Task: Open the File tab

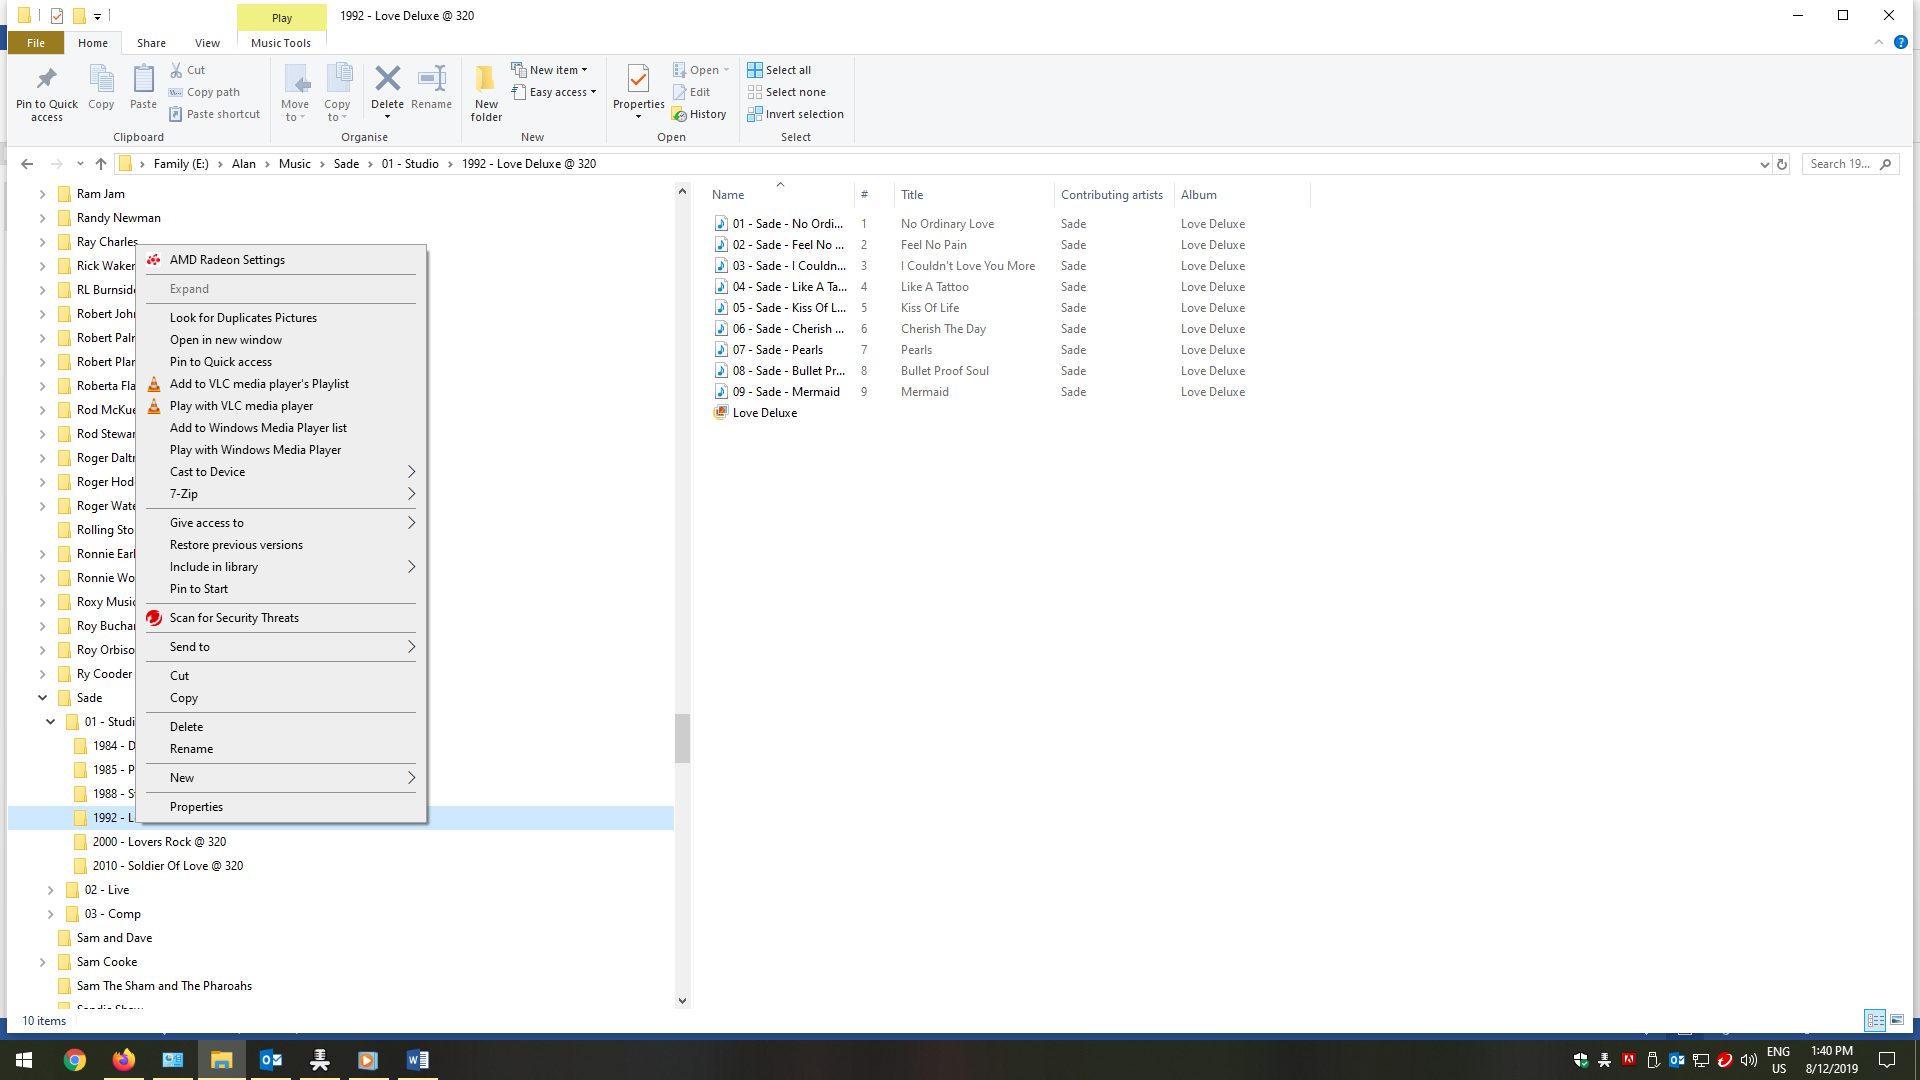Action: tap(36, 43)
